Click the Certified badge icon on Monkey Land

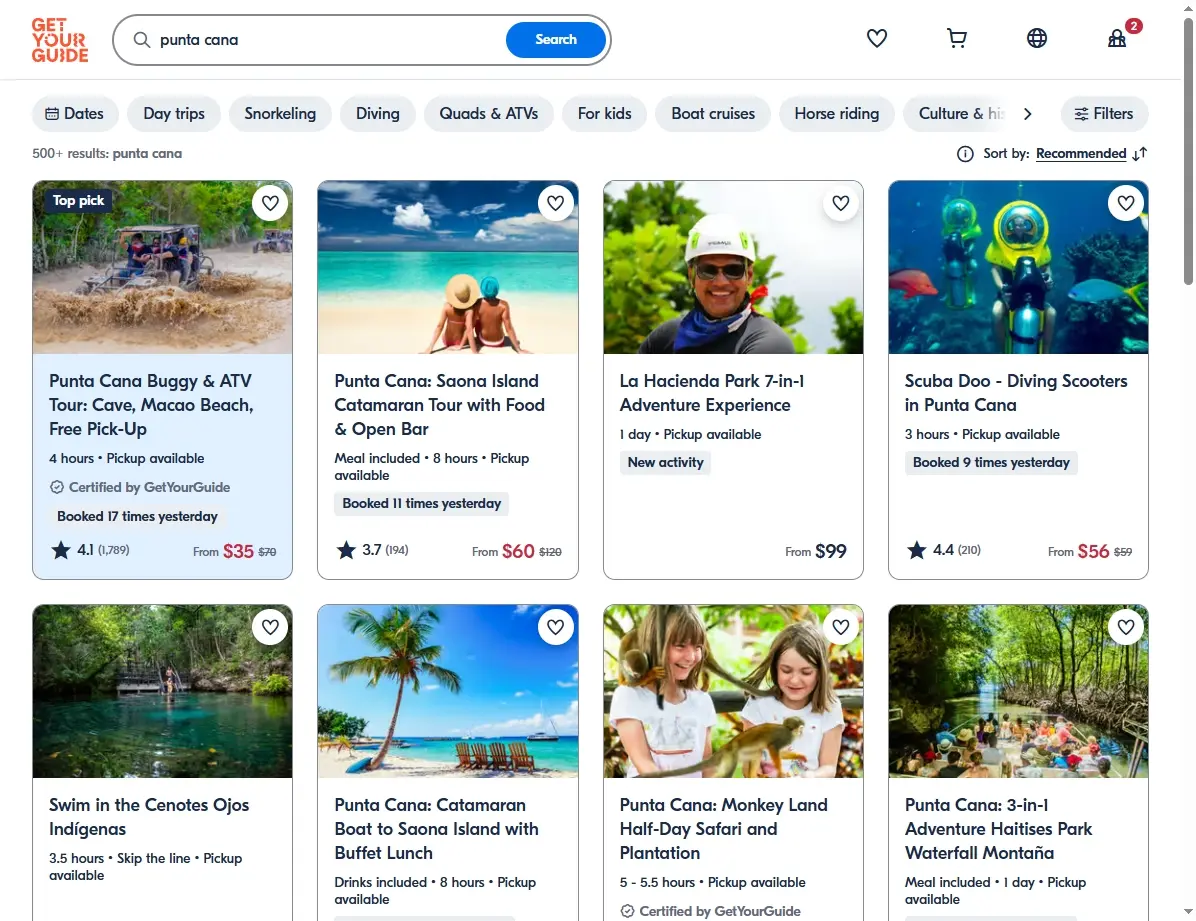coord(627,911)
